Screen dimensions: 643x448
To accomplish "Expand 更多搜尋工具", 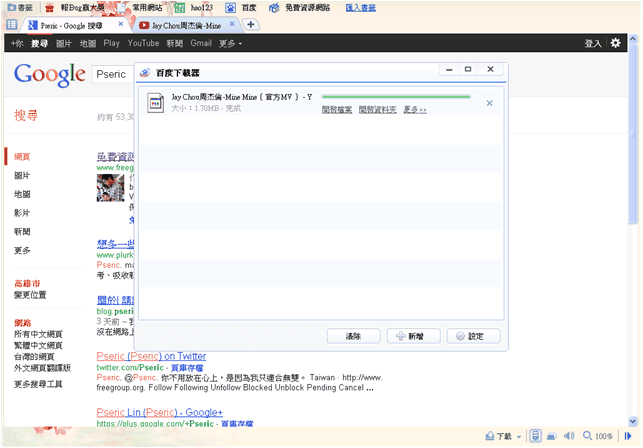I will [x=38, y=384].
